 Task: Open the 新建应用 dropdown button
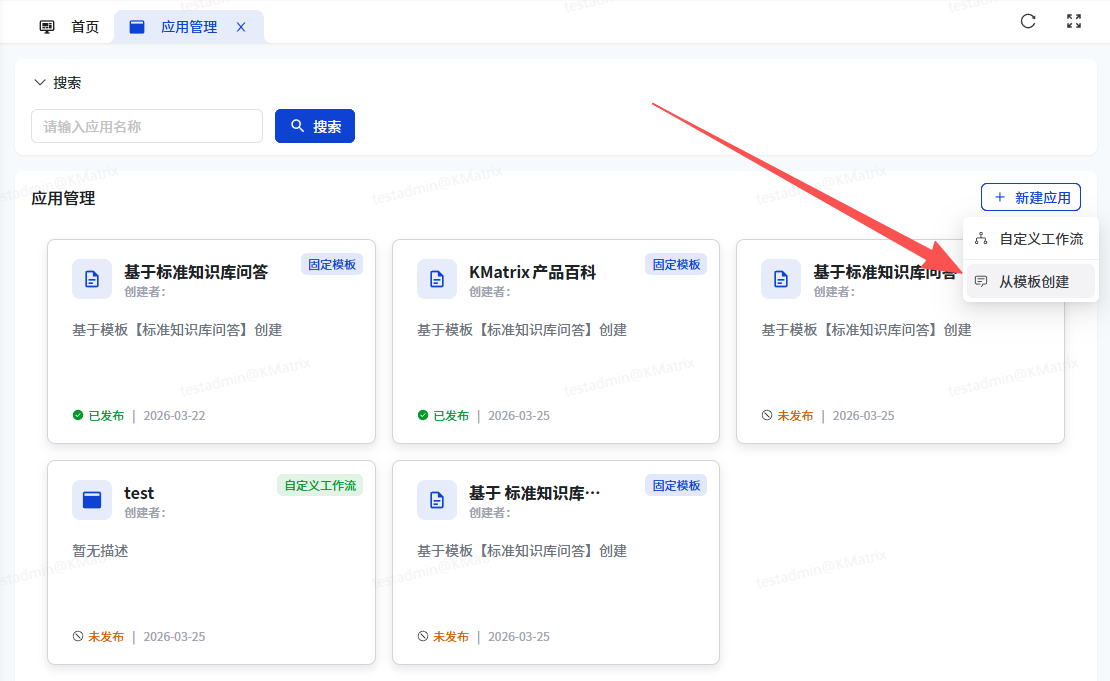(x=1030, y=198)
